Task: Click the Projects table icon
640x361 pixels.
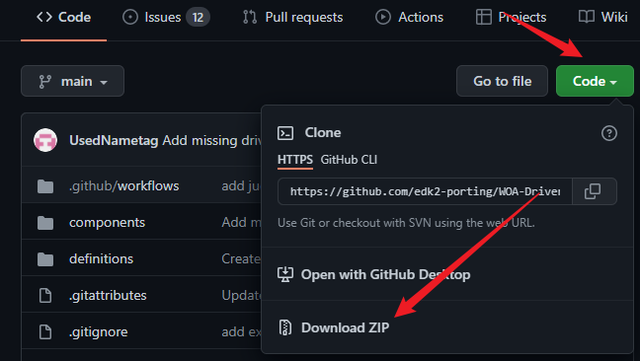Action: (484, 18)
